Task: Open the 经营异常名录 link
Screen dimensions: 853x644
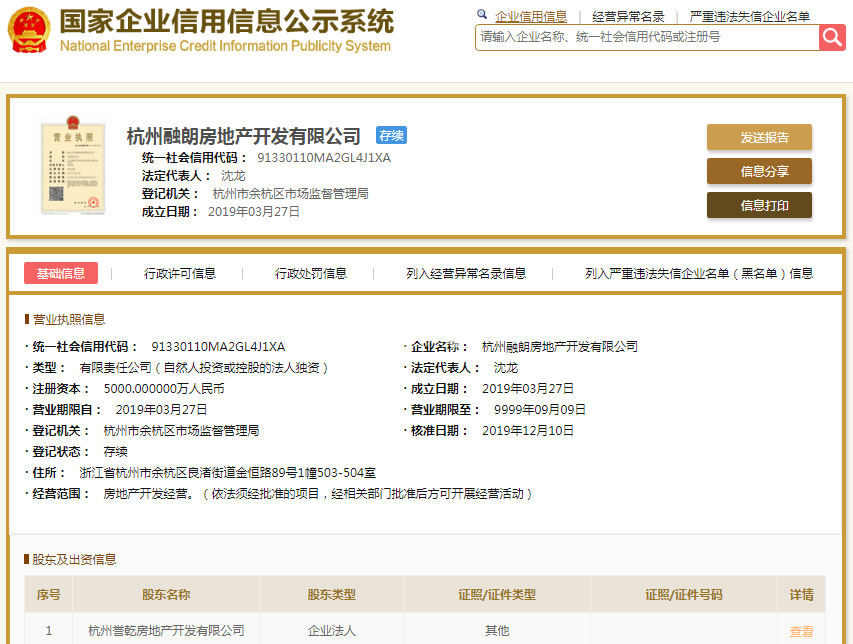Action: pos(628,17)
